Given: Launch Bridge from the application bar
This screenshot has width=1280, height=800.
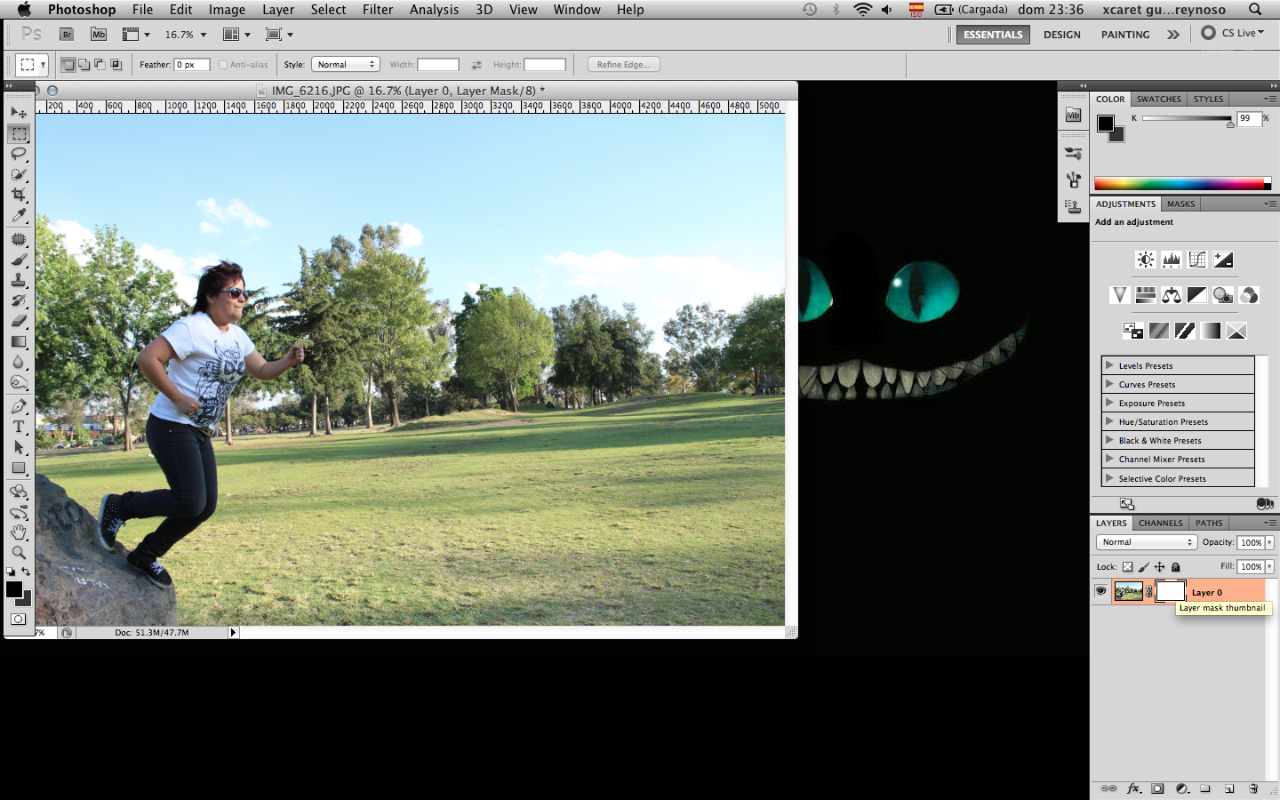Looking at the screenshot, I should coord(67,34).
